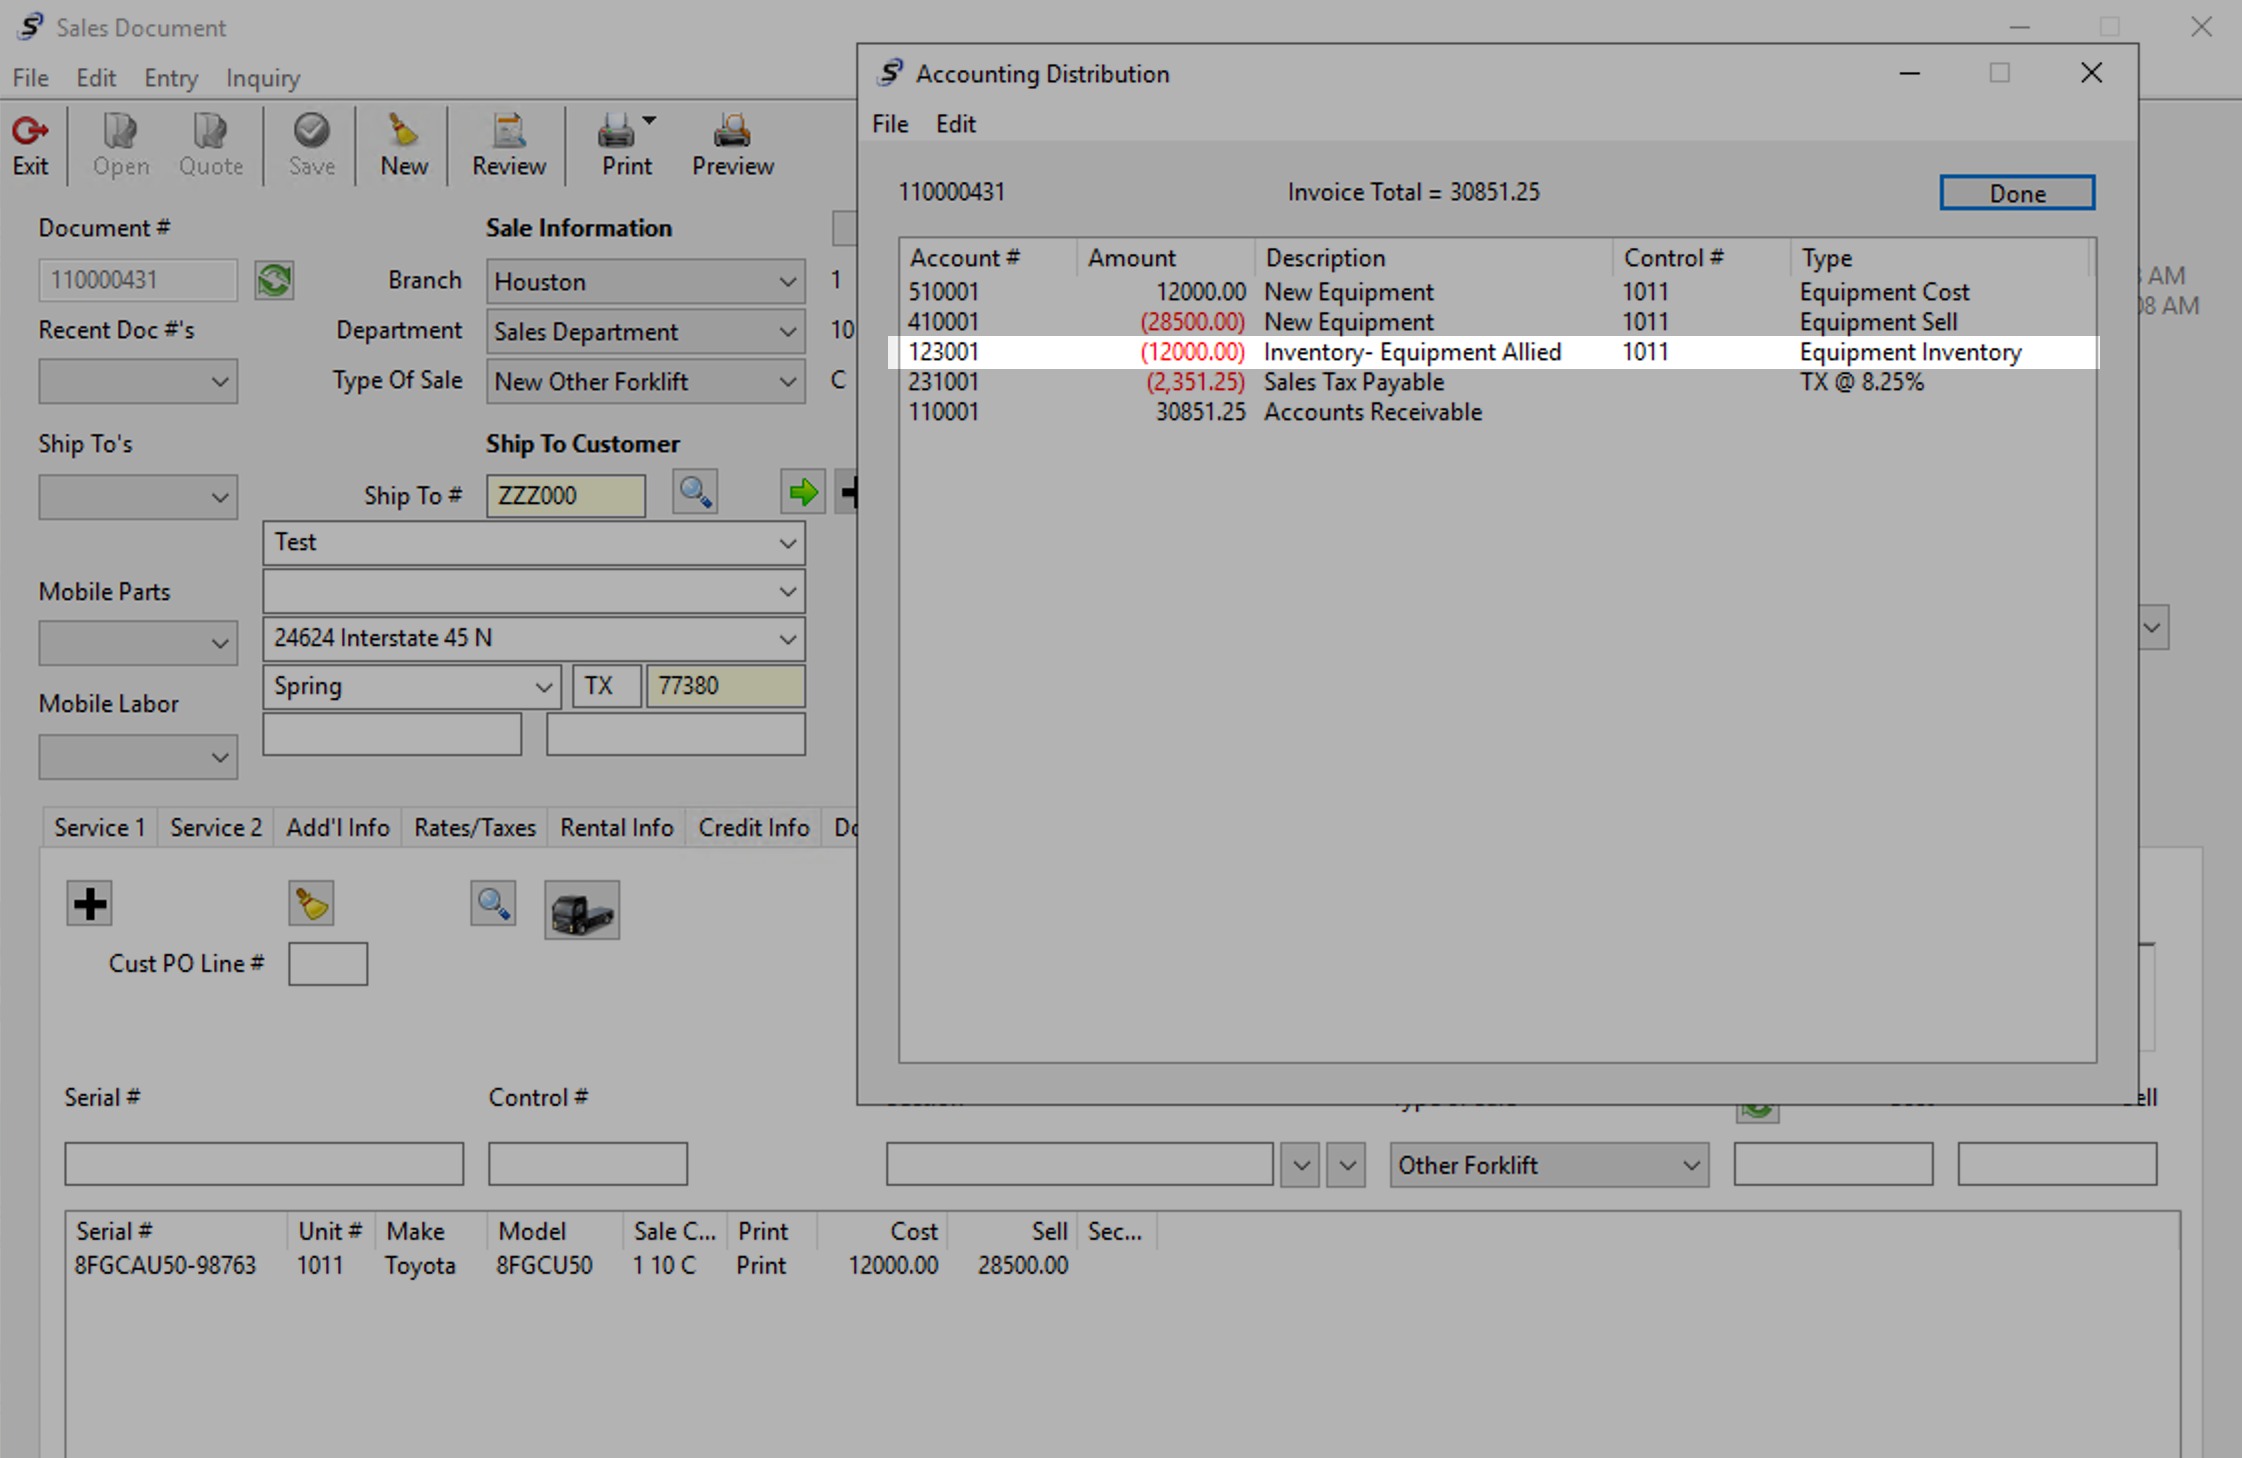Click the magnifier search icon beside Ship To #

pyautogui.click(x=695, y=492)
